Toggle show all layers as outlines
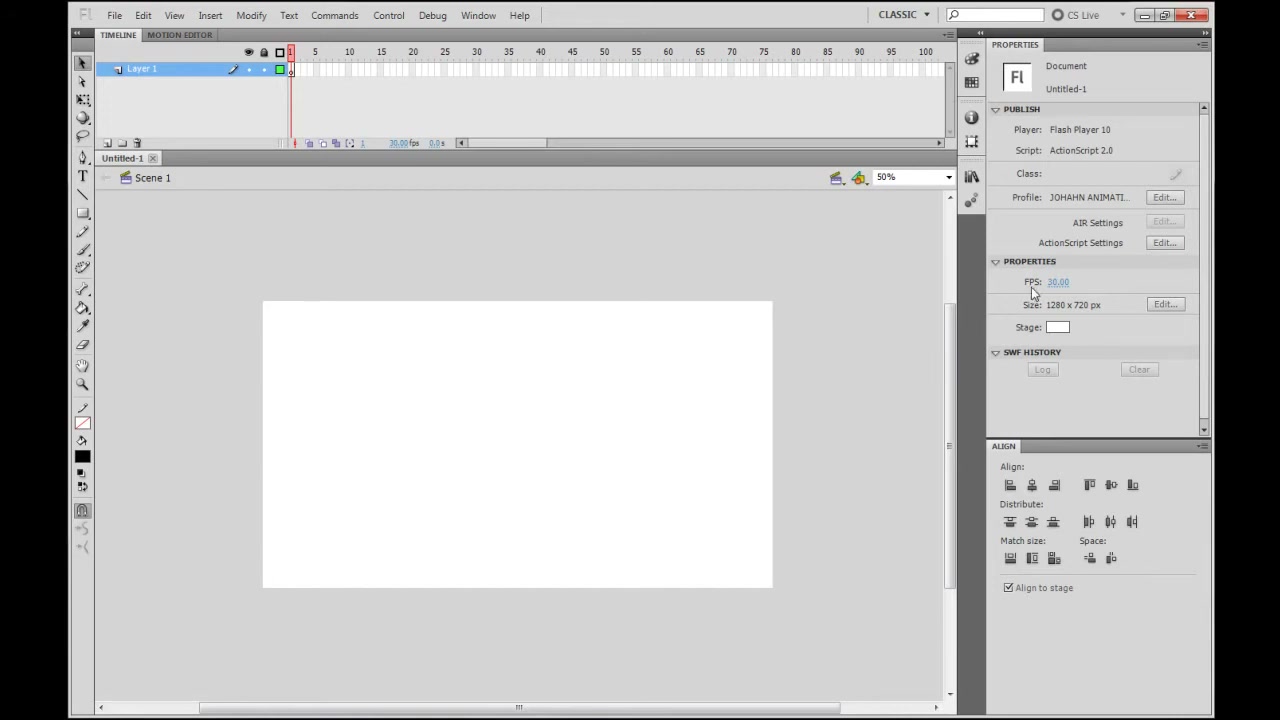This screenshot has width=1280, height=720. (x=280, y=52)
